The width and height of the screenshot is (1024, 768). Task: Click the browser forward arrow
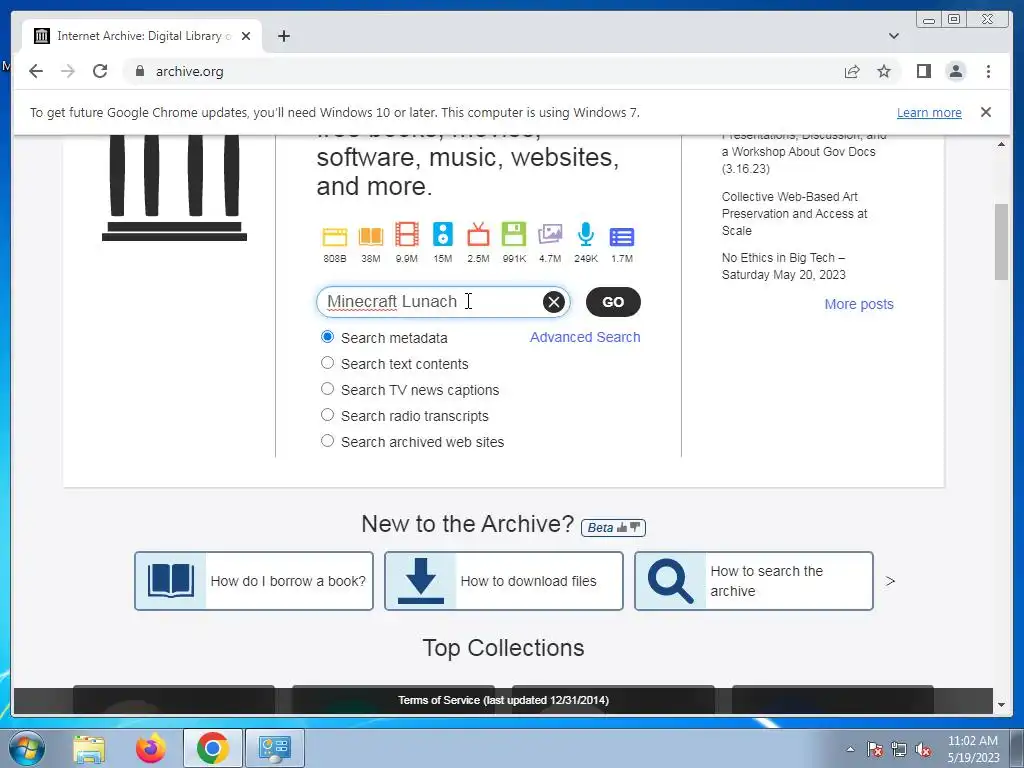(x=68, y=71)
